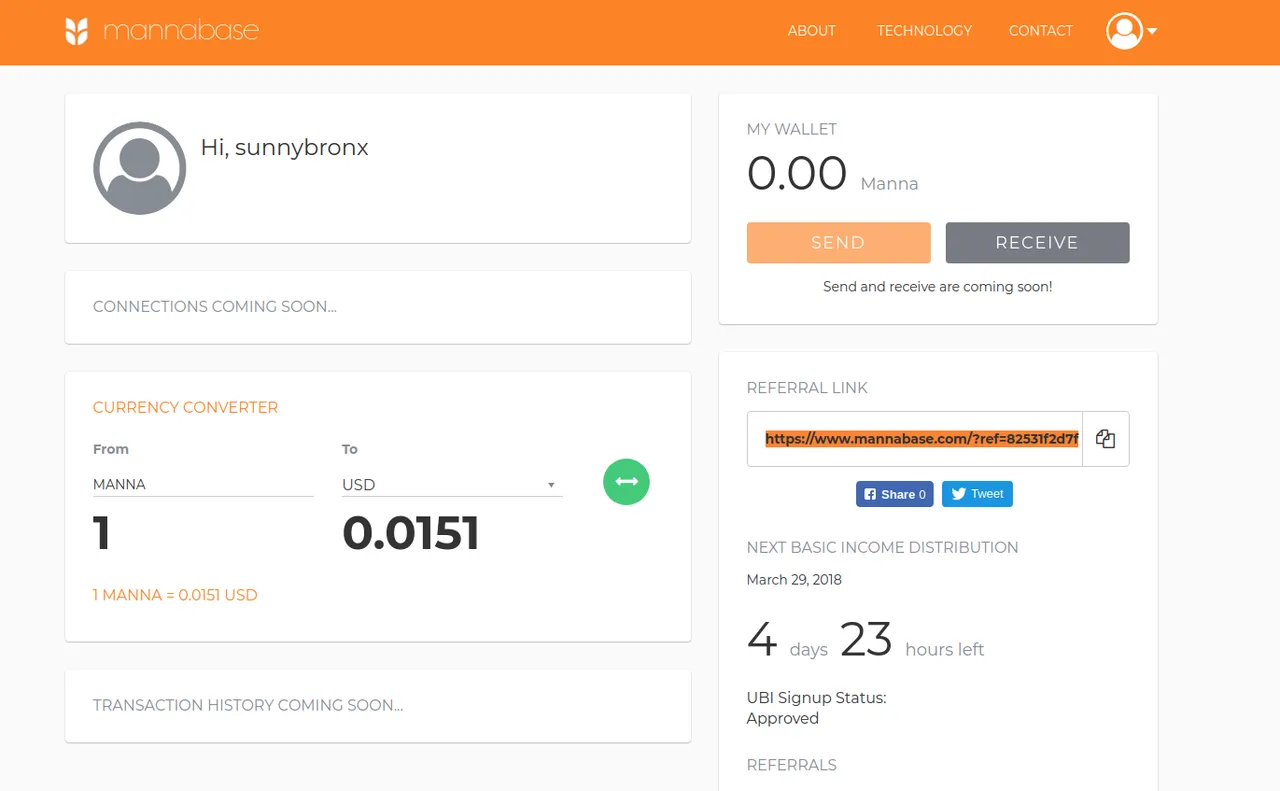Click the MANNA from-currency field

[203, 484]
